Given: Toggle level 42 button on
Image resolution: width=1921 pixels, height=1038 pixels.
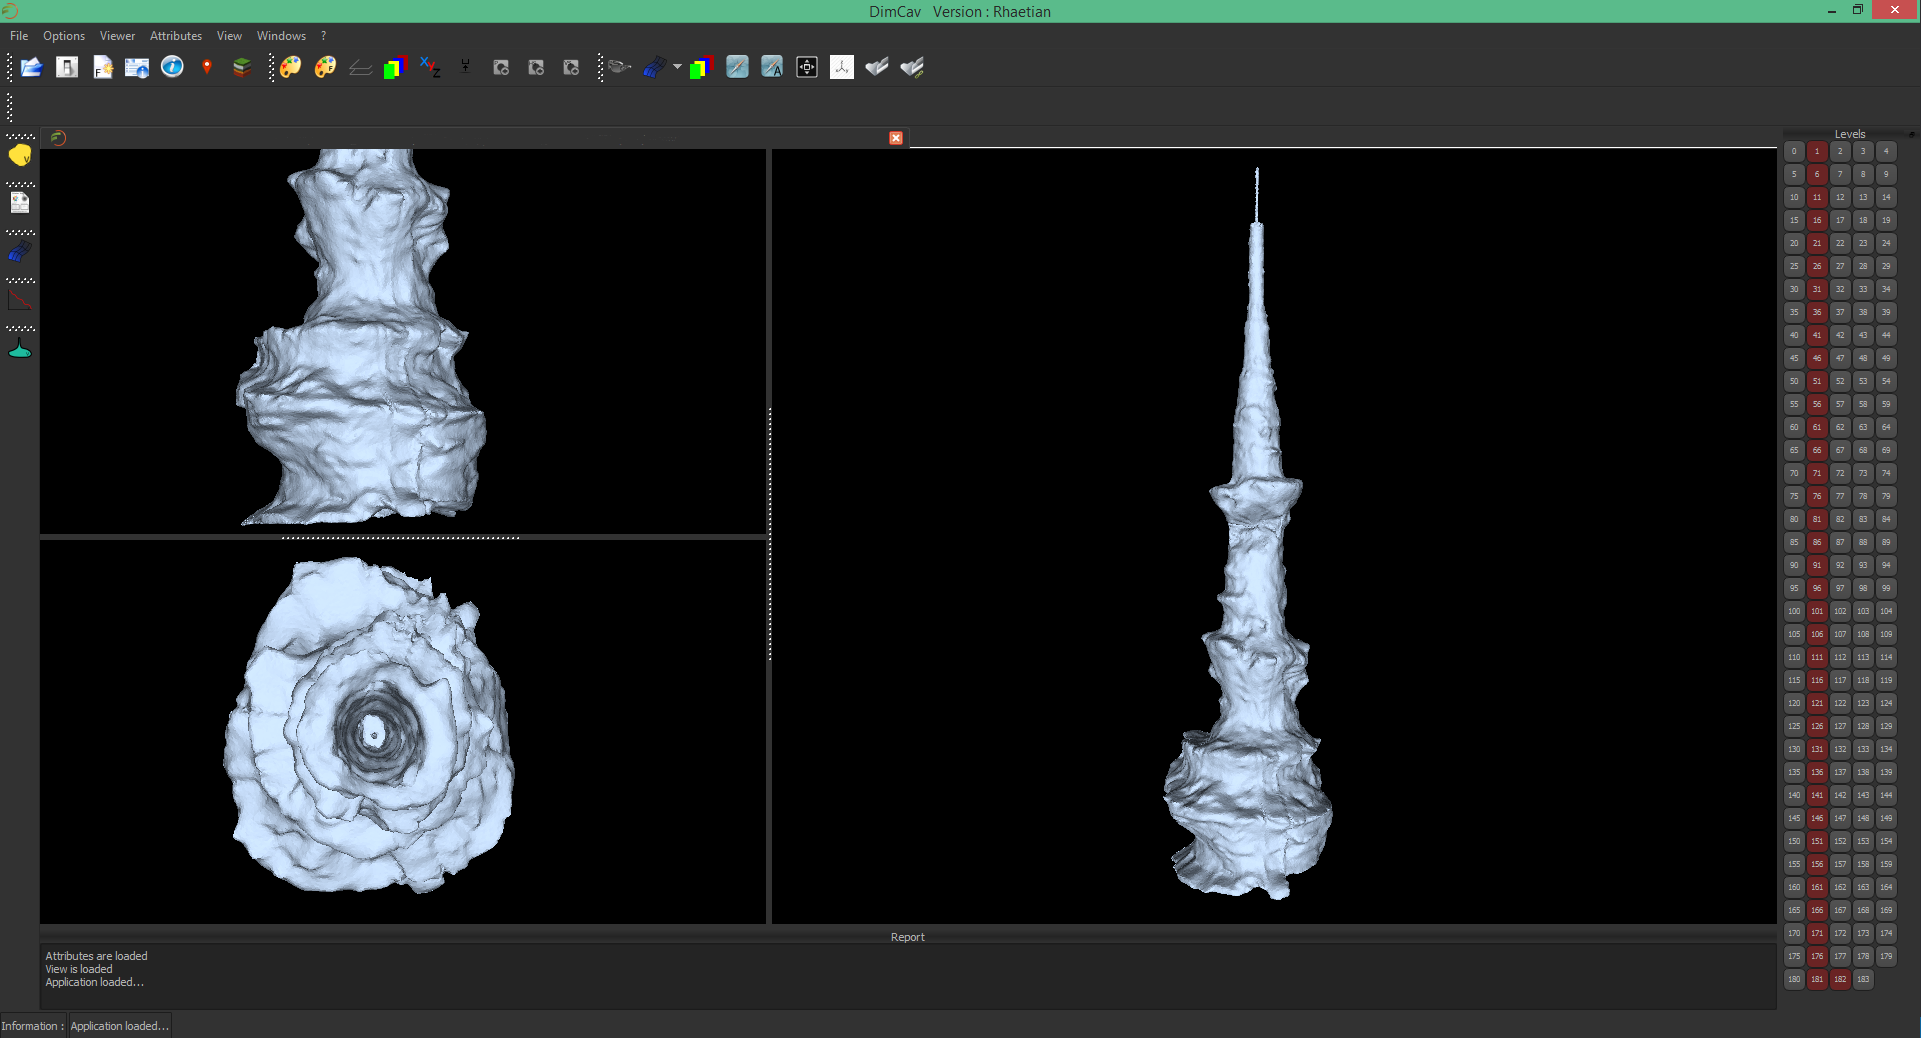Looking at the screenshot, I should (1840, 335).
